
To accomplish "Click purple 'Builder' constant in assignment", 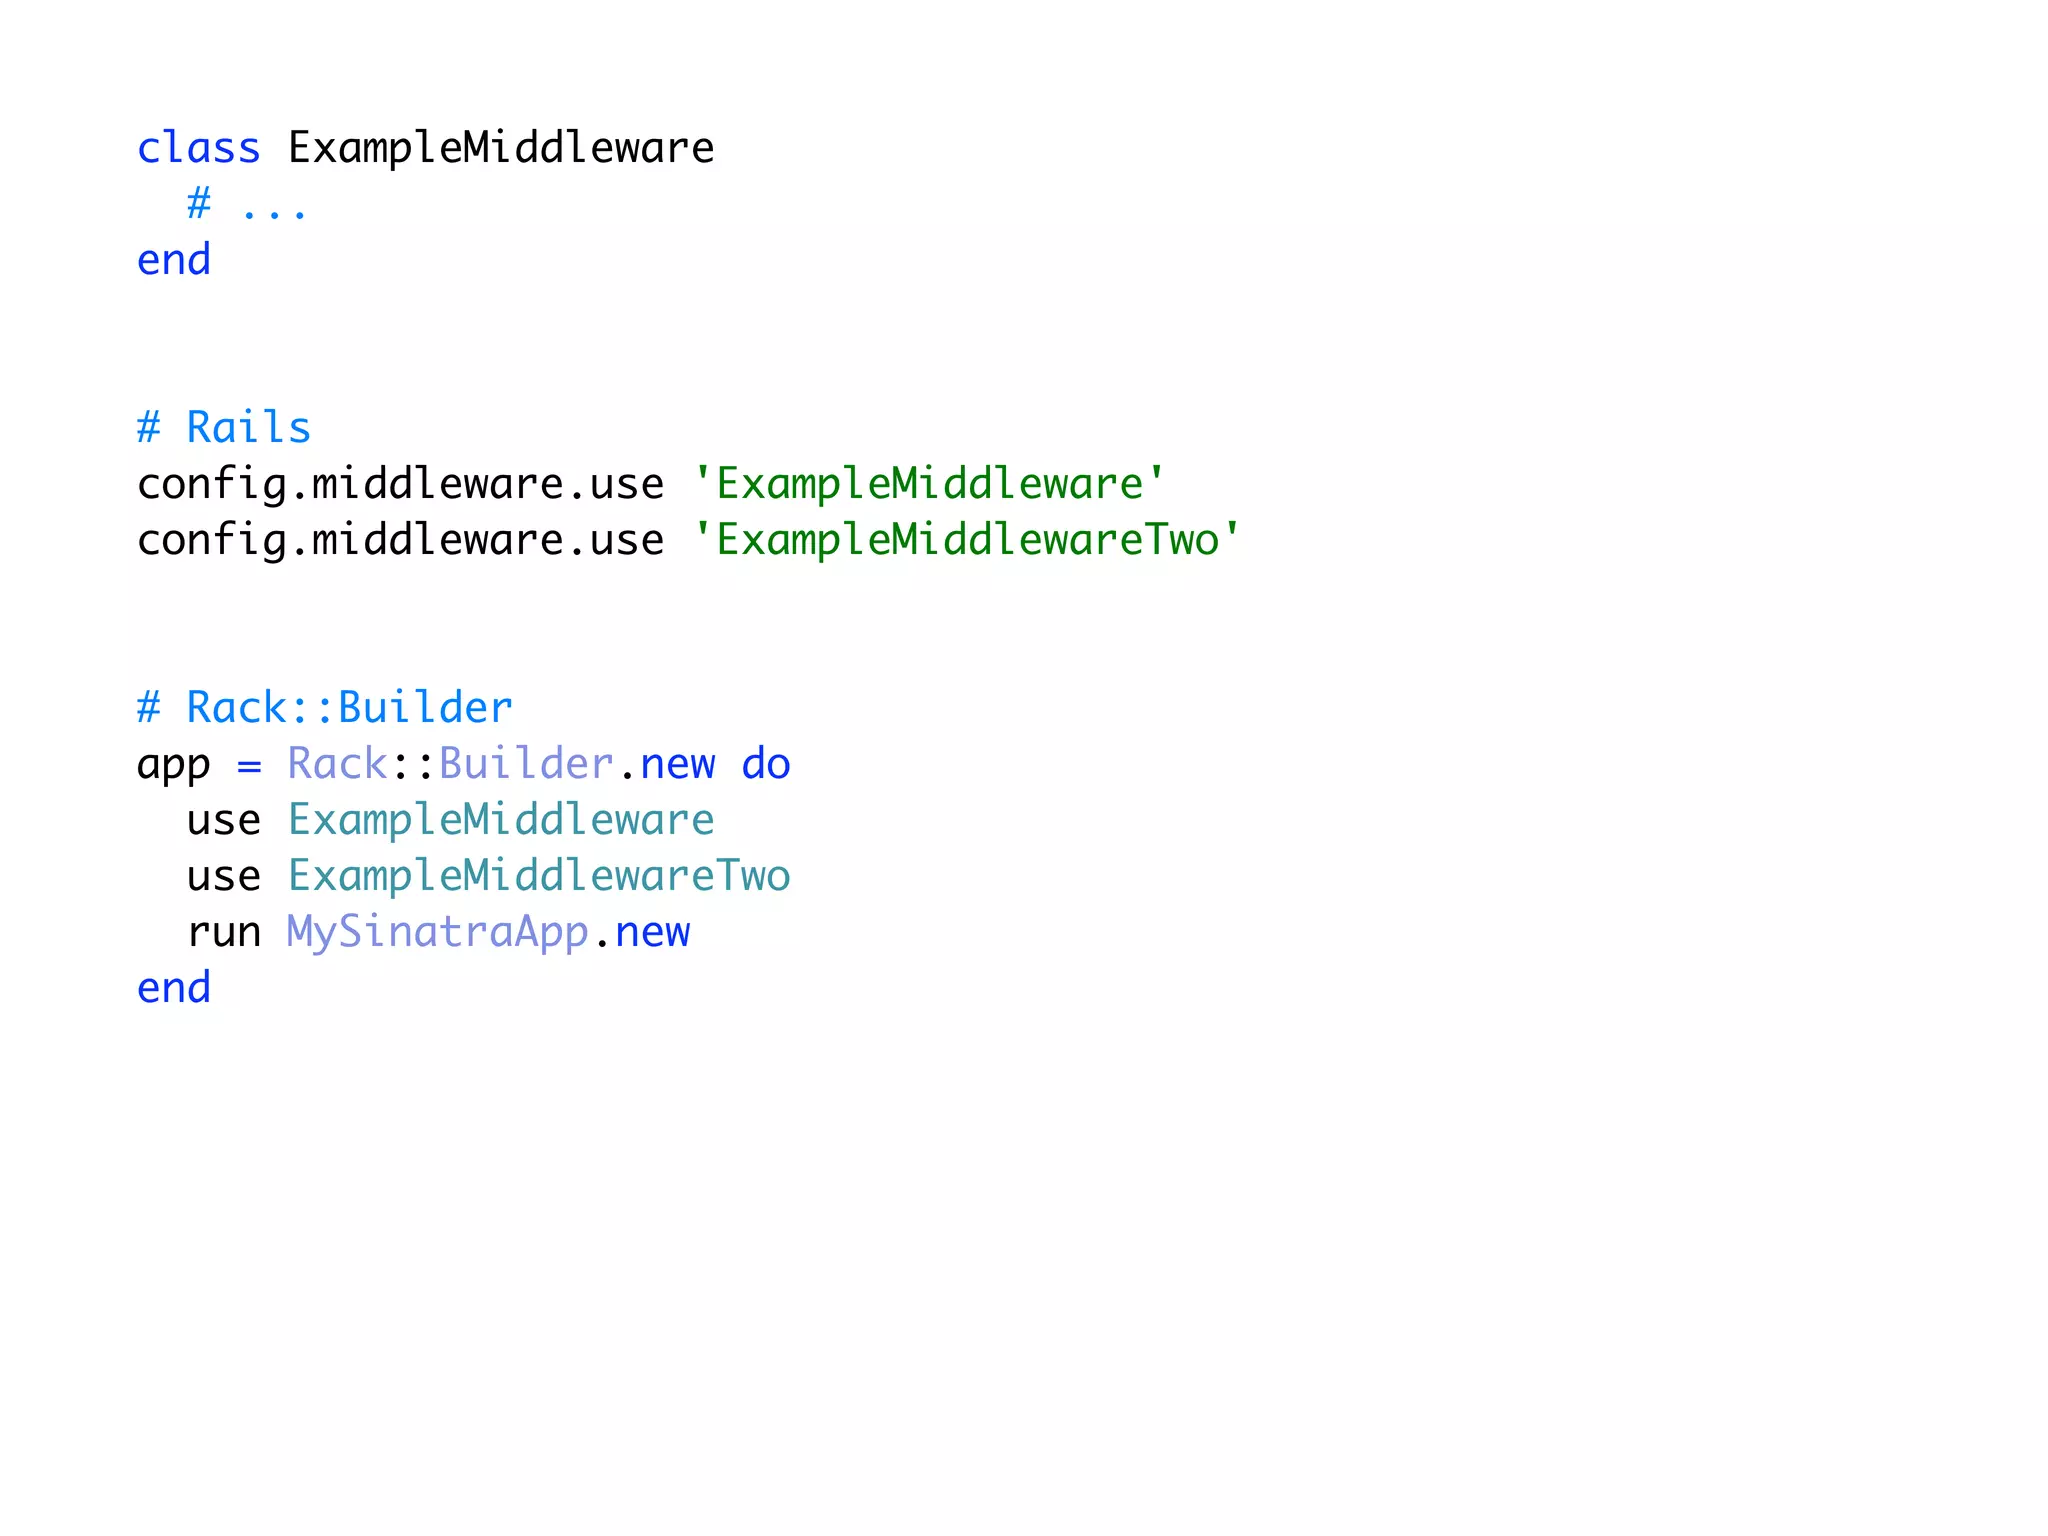I will (526, 764).
